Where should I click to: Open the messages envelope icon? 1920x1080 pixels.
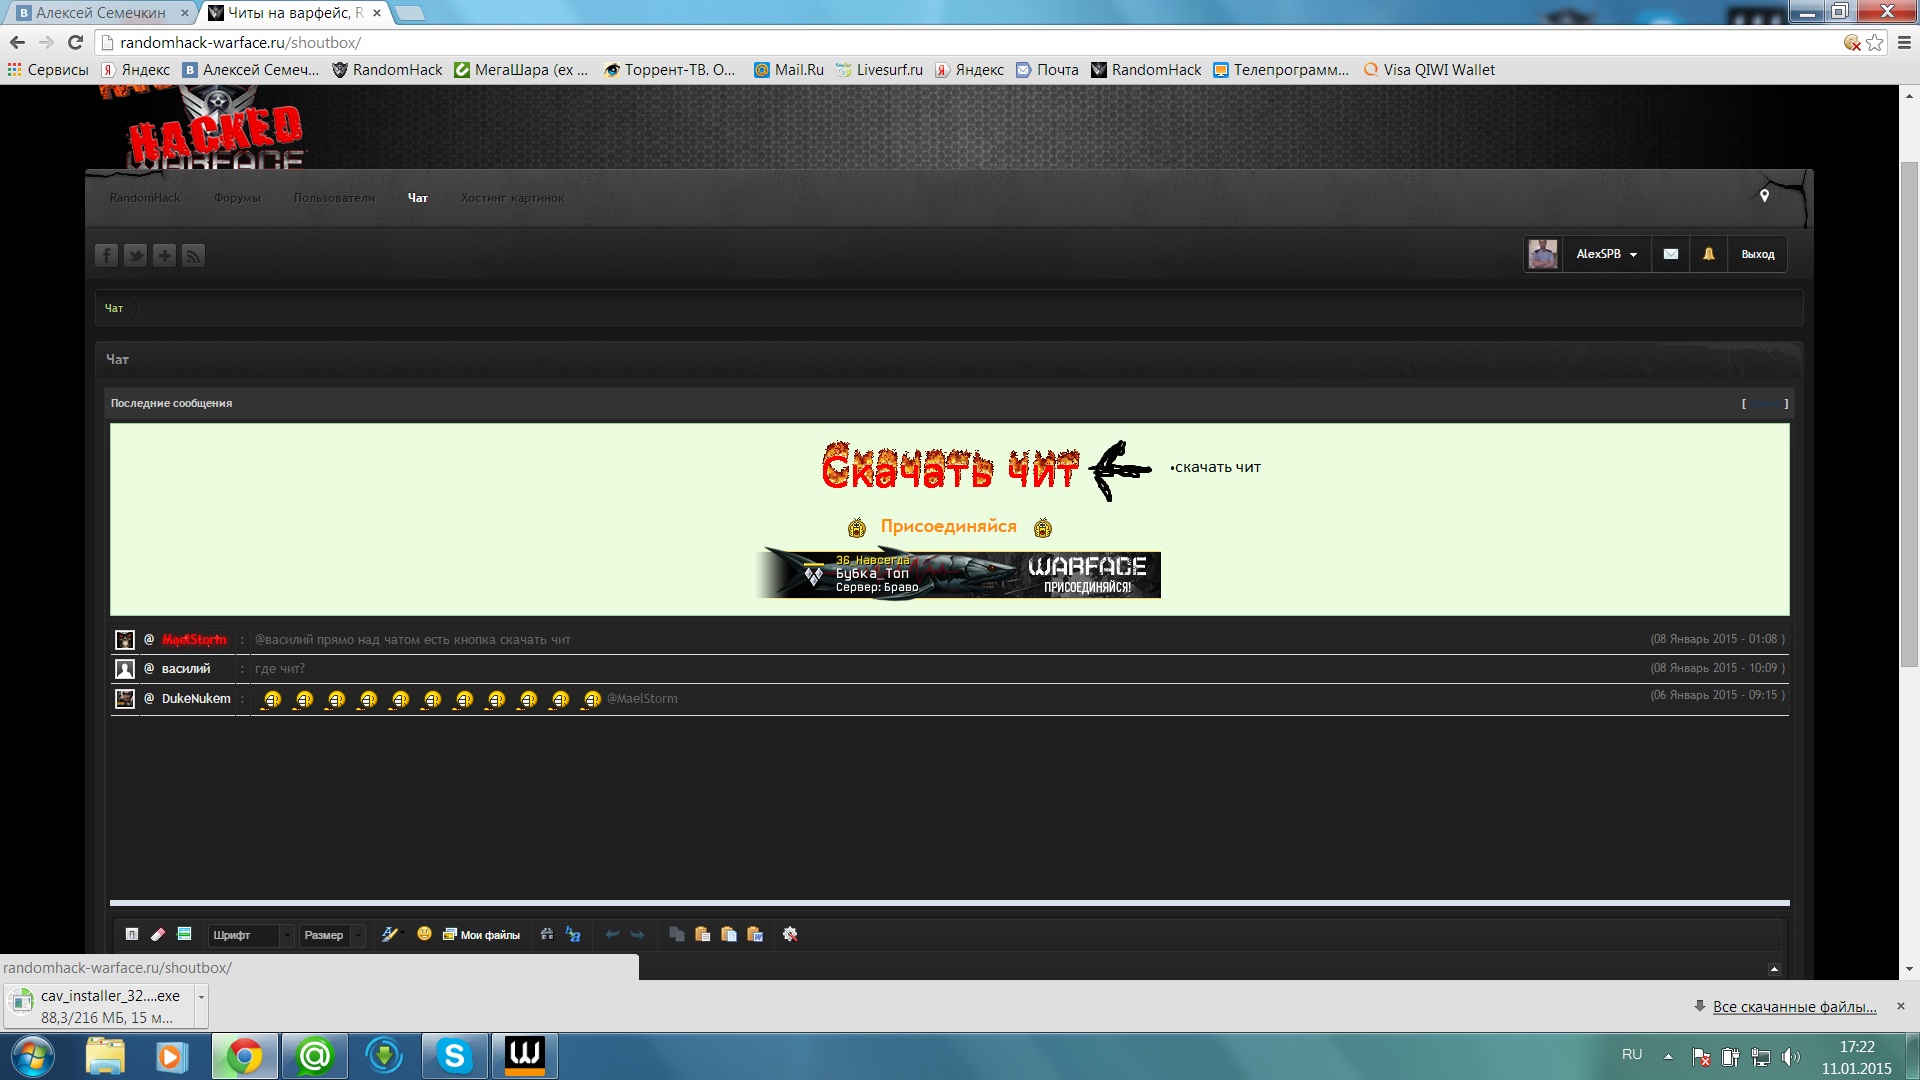tap(1670, 254)
